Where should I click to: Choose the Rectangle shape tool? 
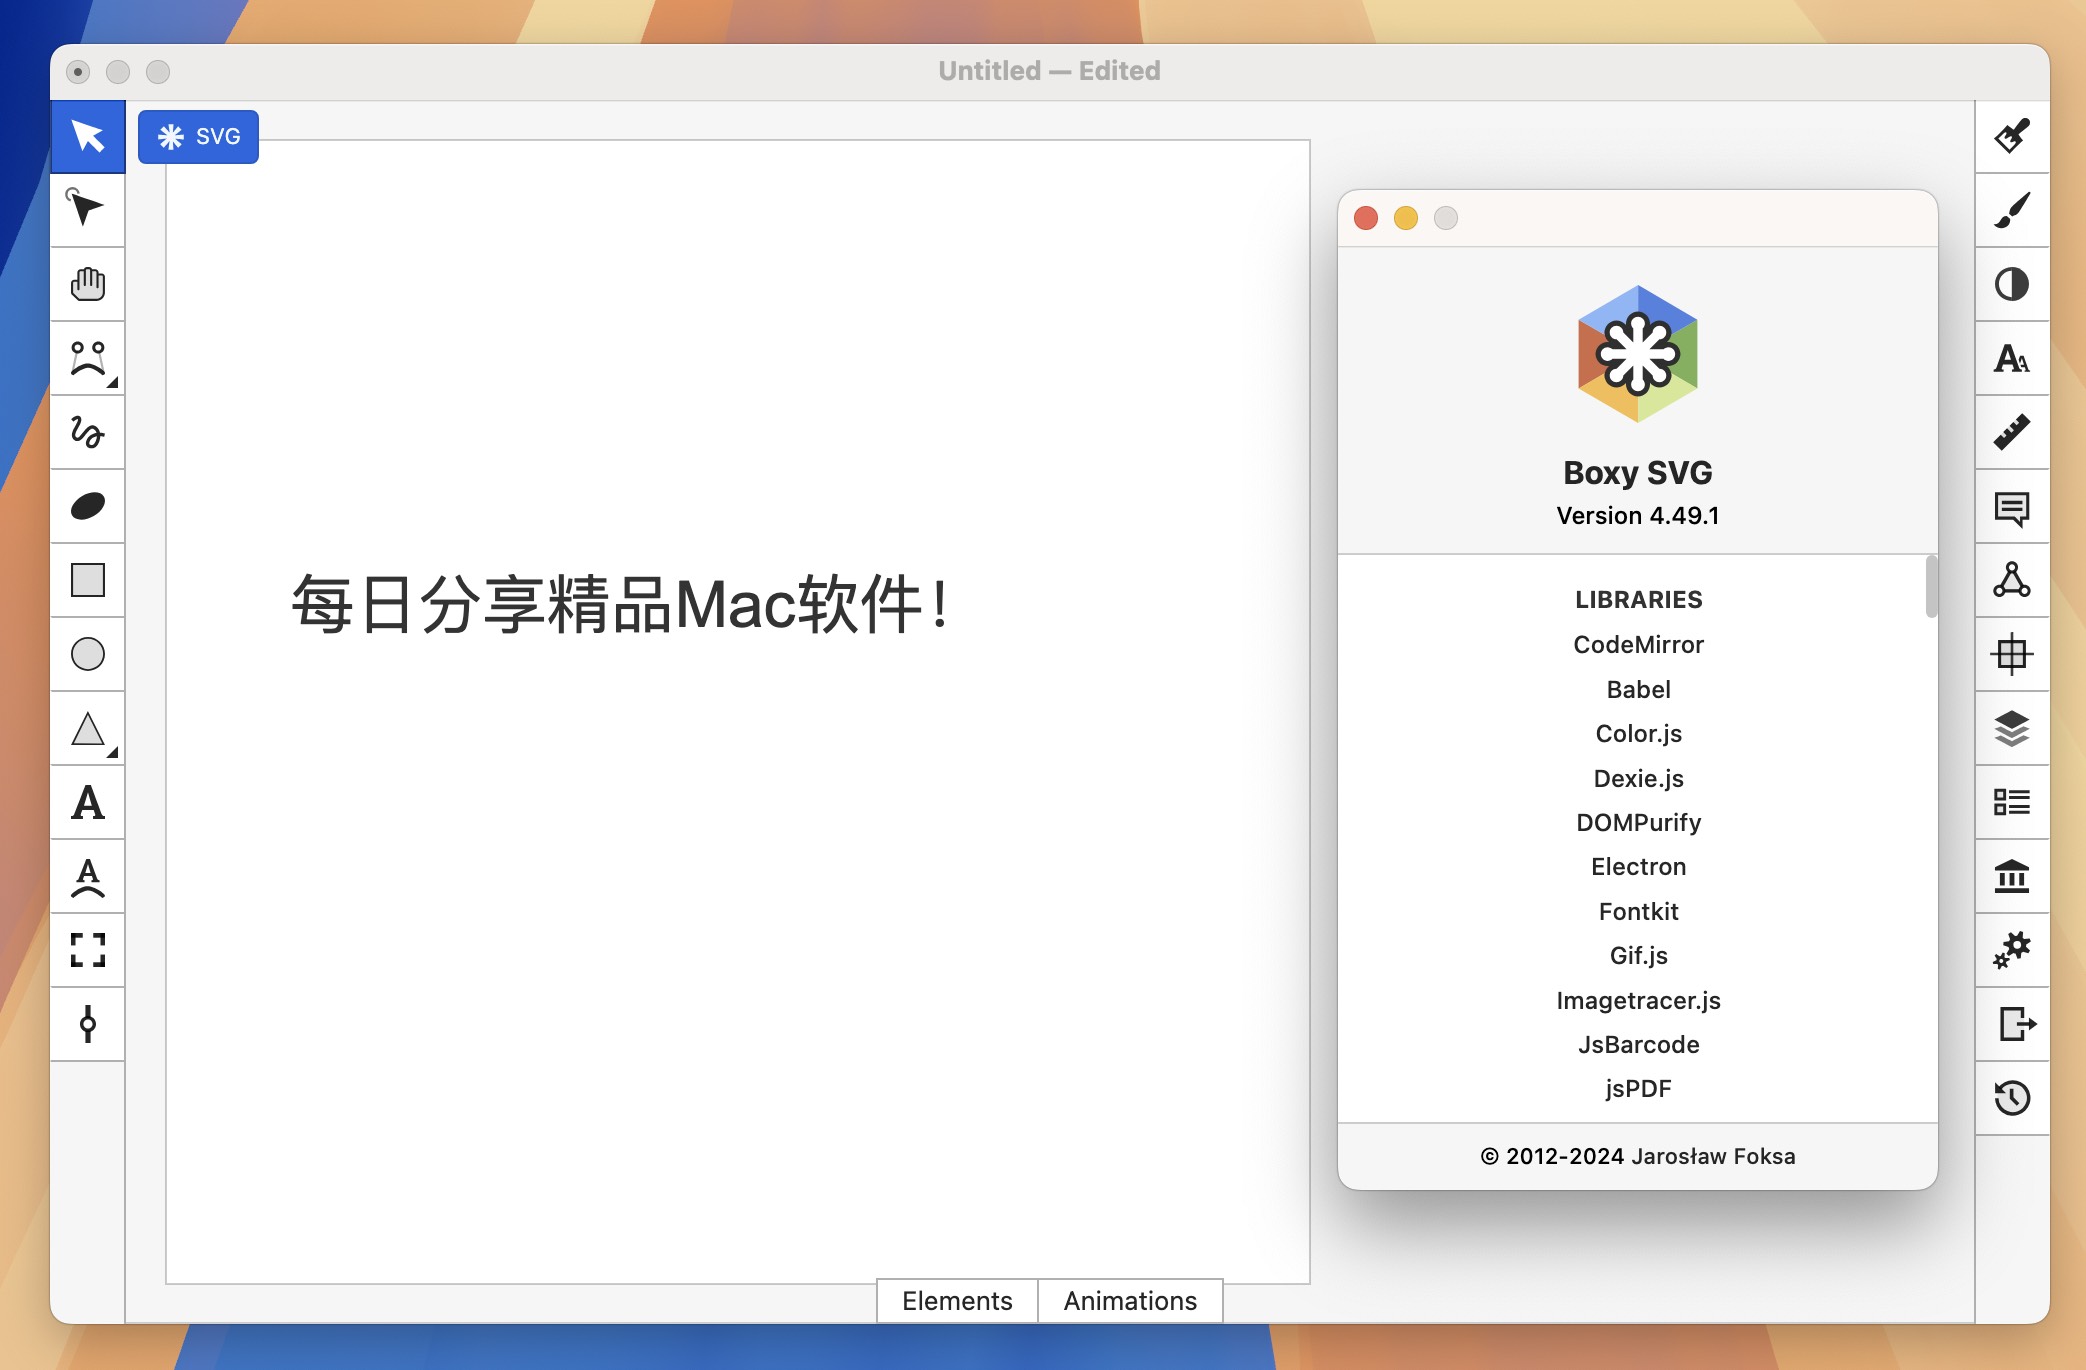[88, 580]
